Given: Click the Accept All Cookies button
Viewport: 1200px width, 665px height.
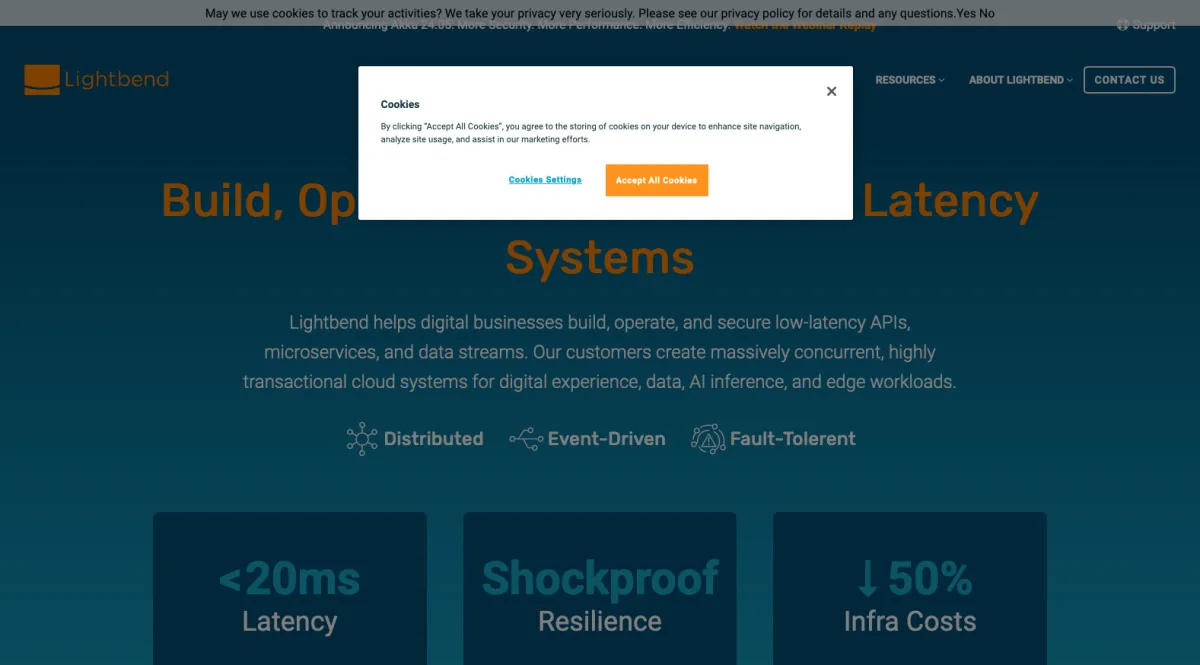Looking at the screenshot, I should click(x=656, y=180).
